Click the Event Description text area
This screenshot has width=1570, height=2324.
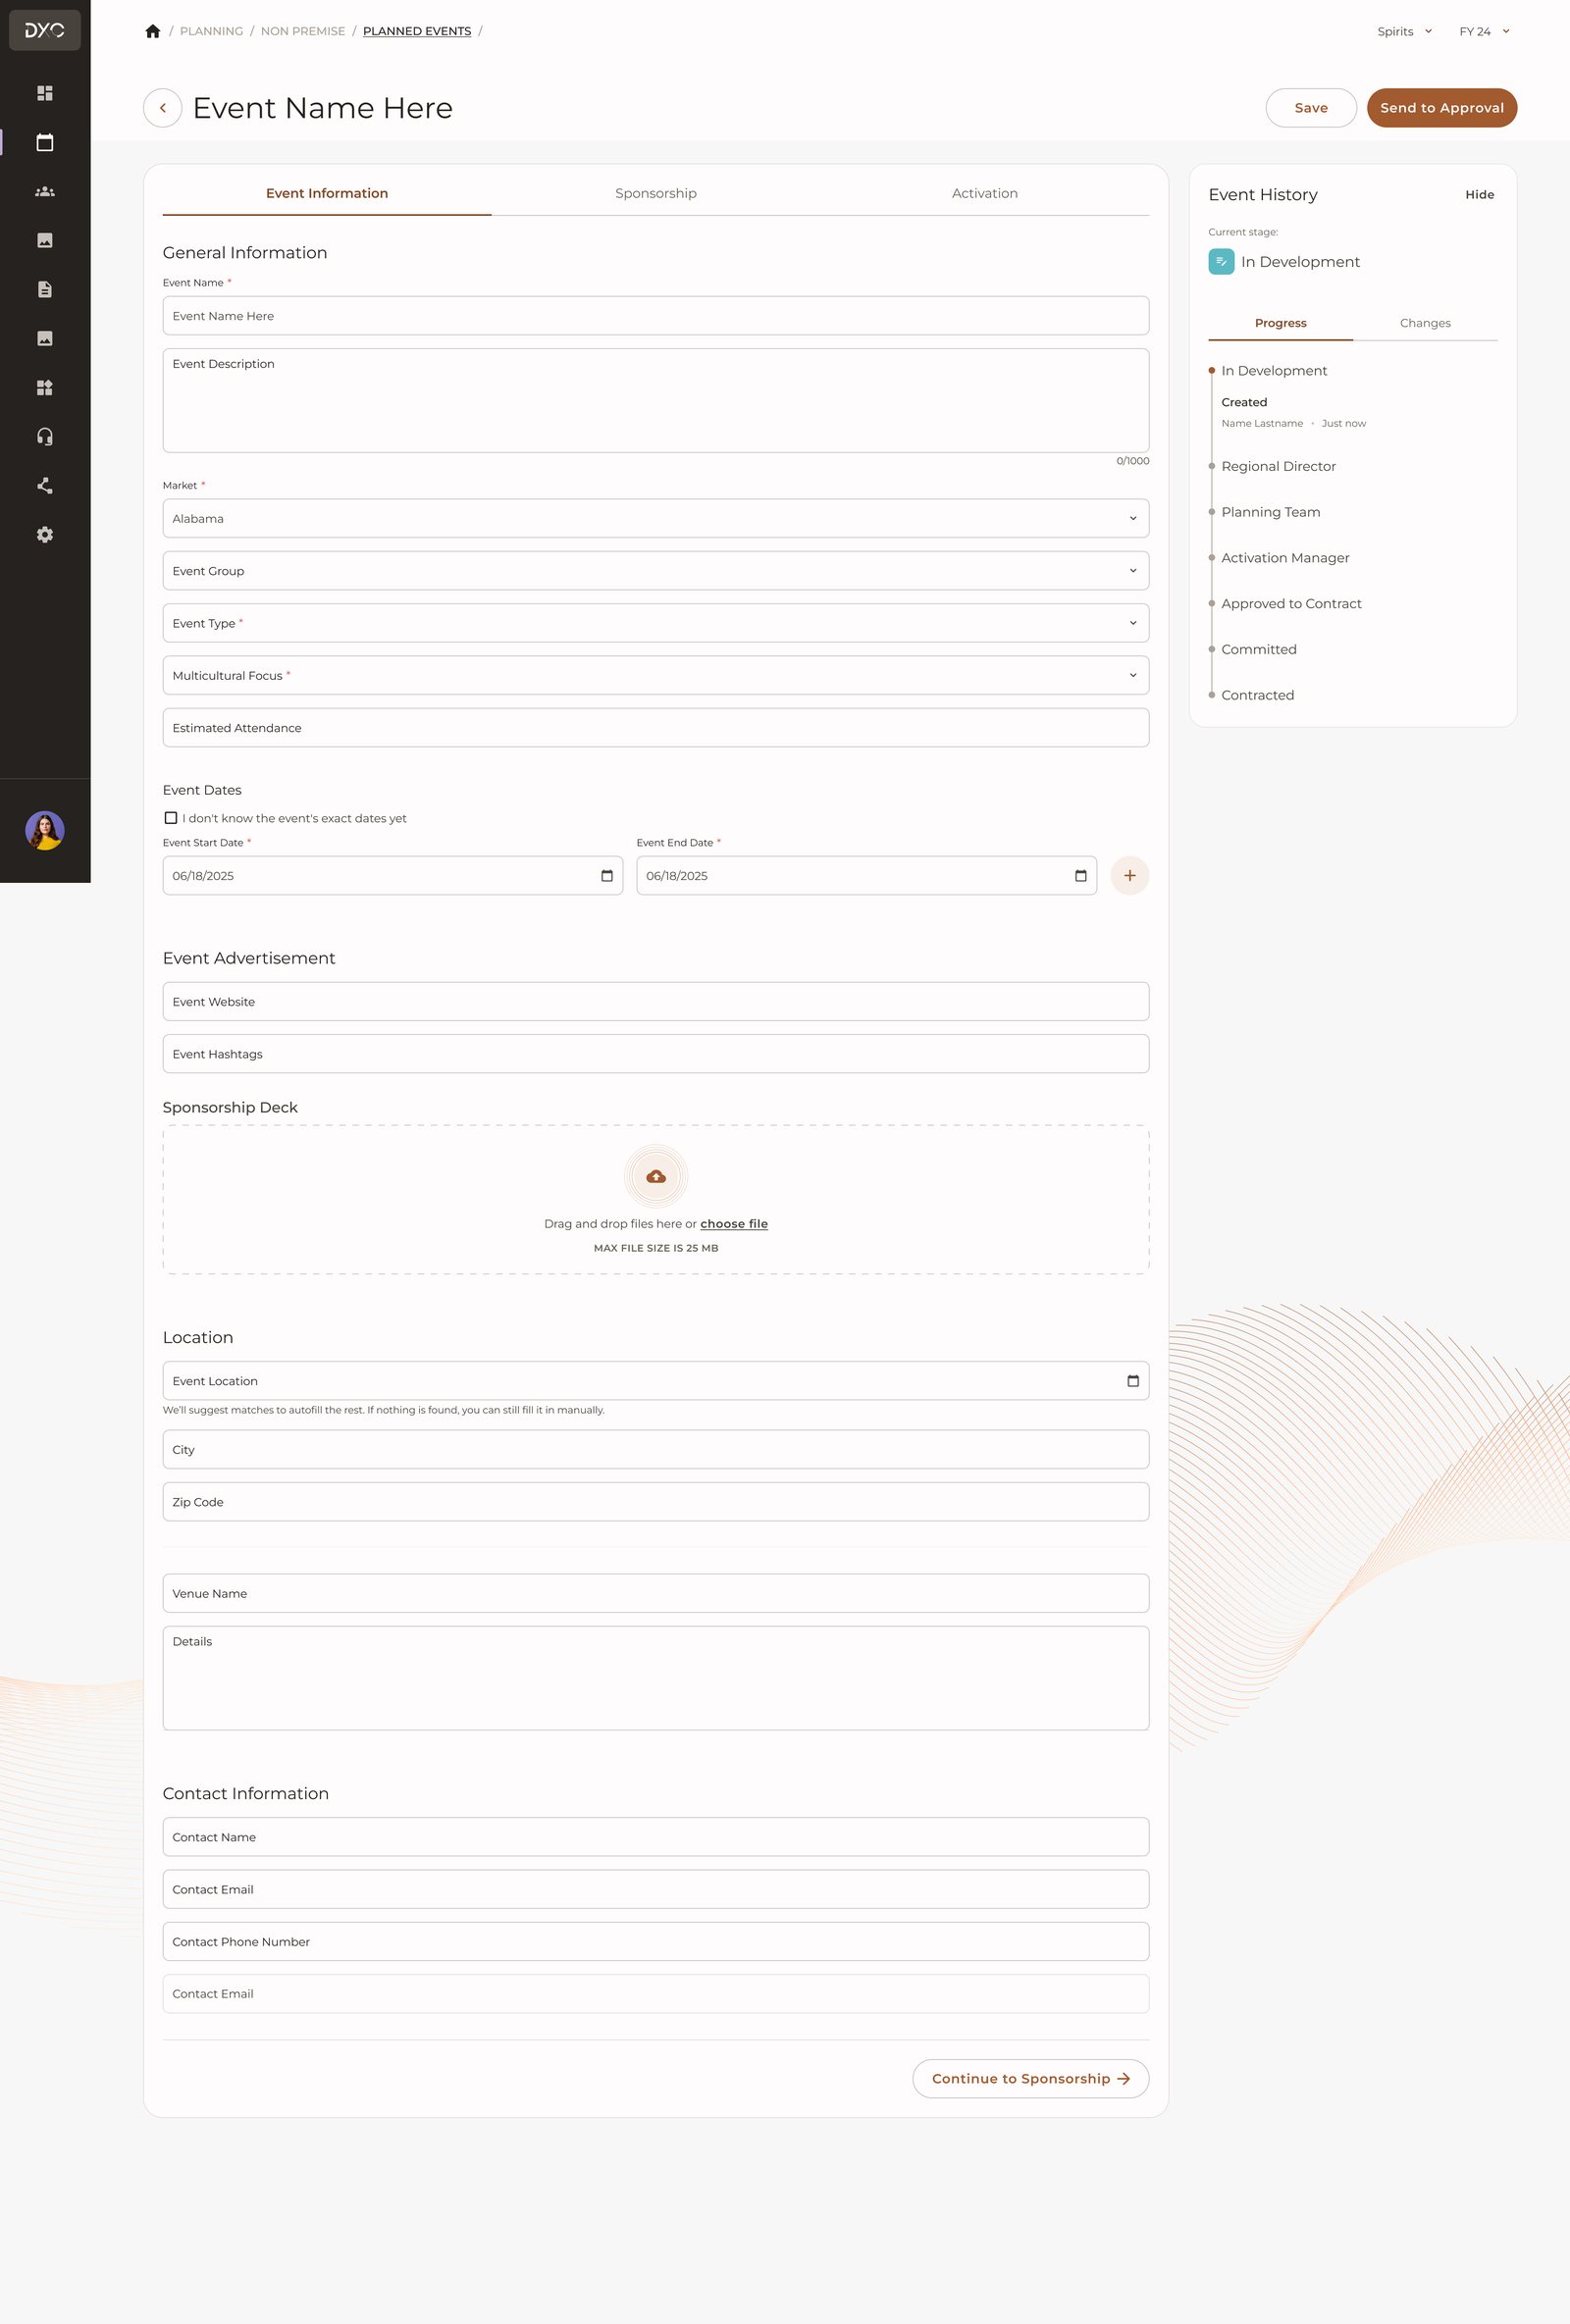[656, 400]
